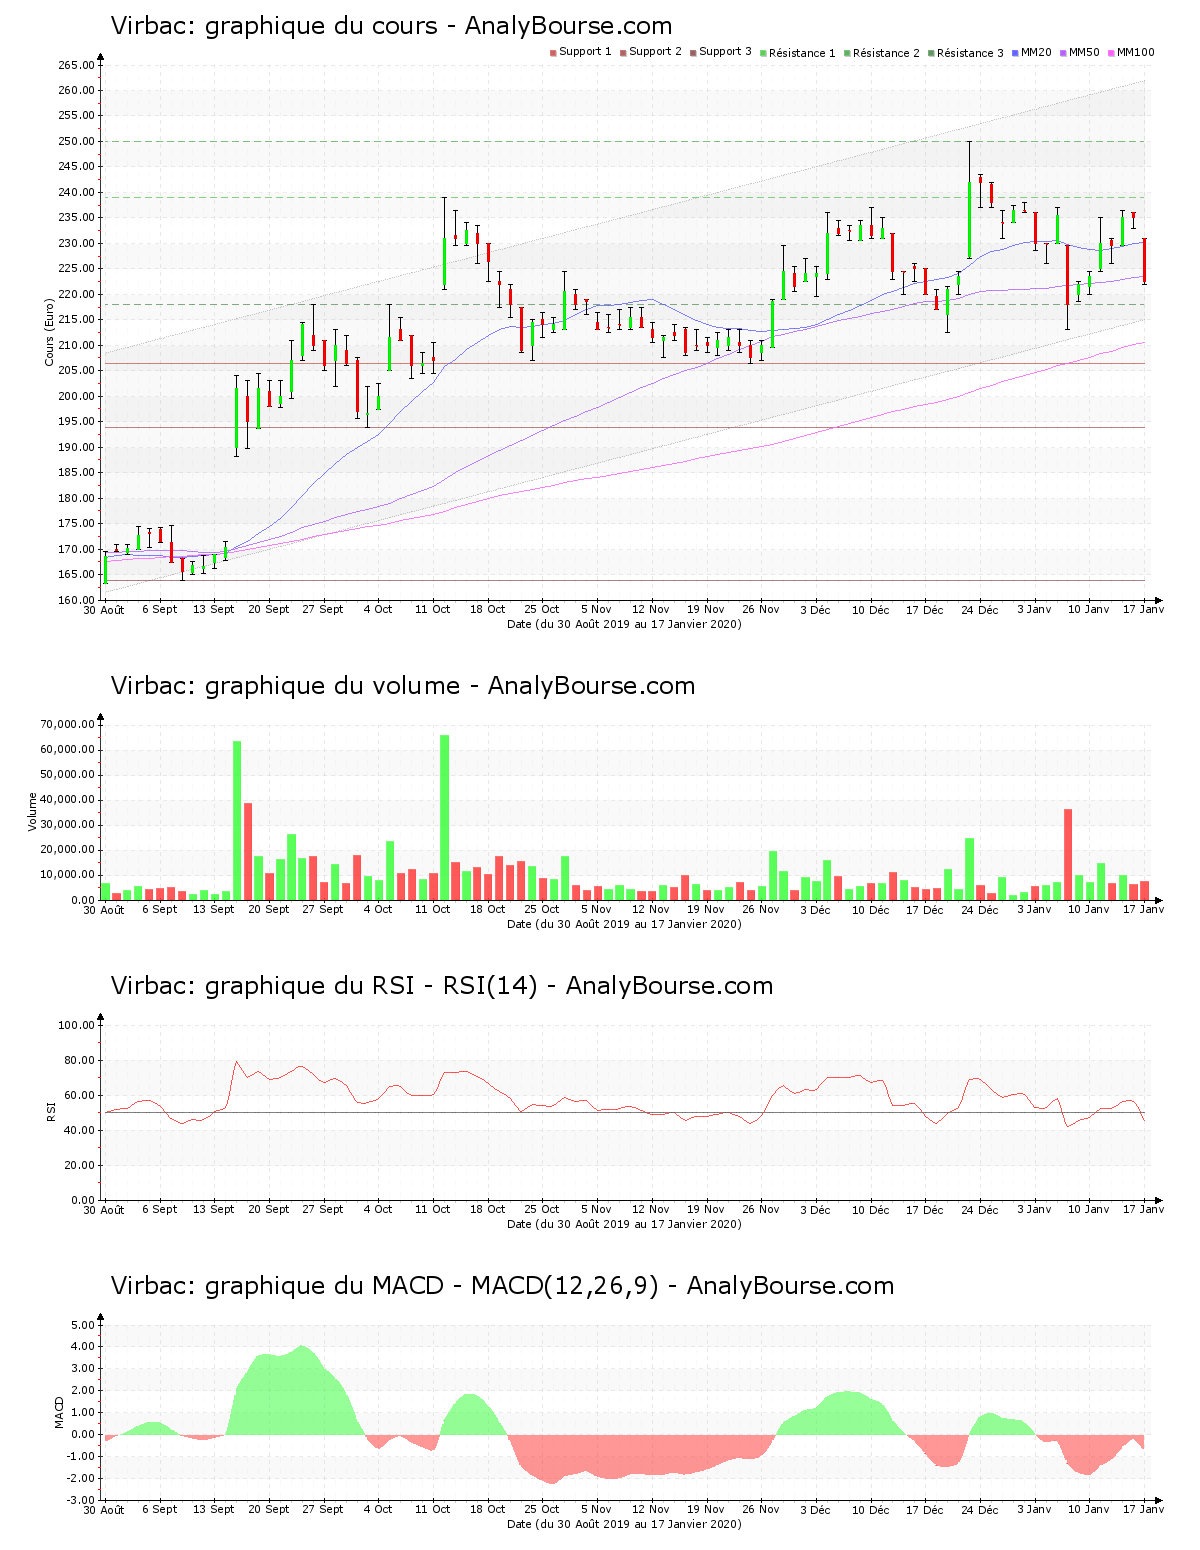
Task: Click the 160.00 label on price axis
Action: (77, 600)
